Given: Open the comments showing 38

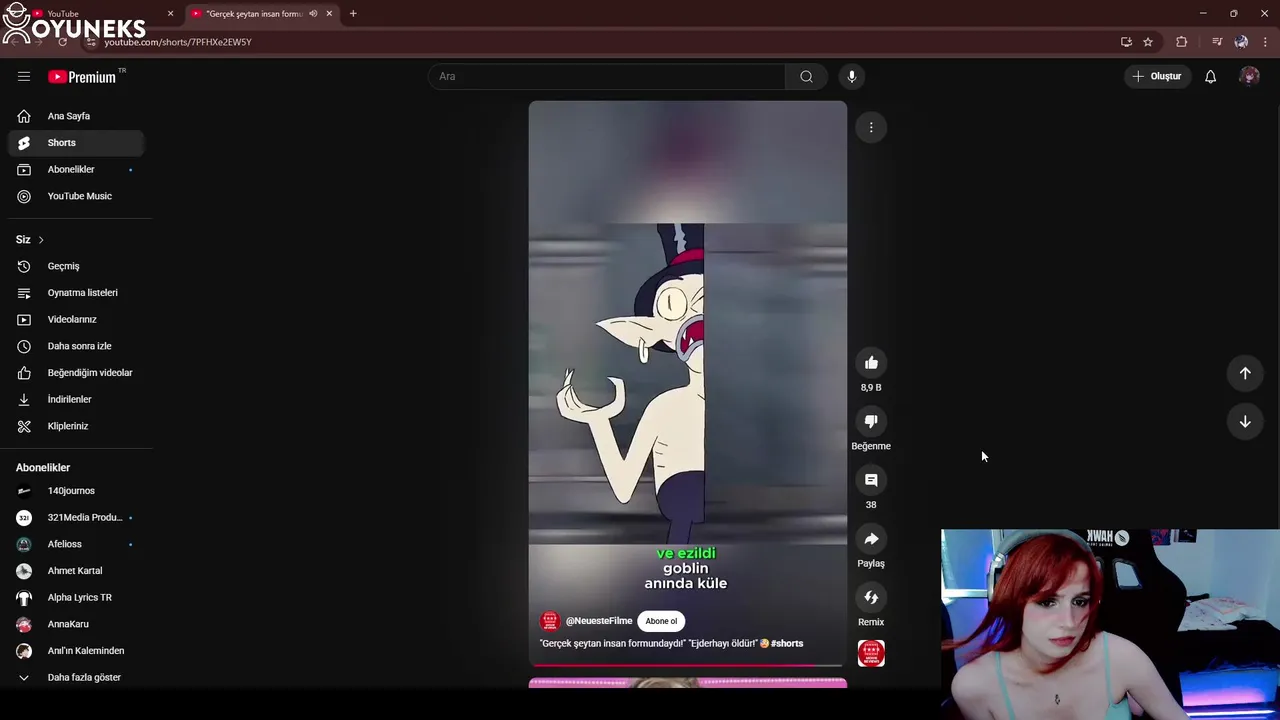Looking at the screenshot, I should tap(871, 480).
